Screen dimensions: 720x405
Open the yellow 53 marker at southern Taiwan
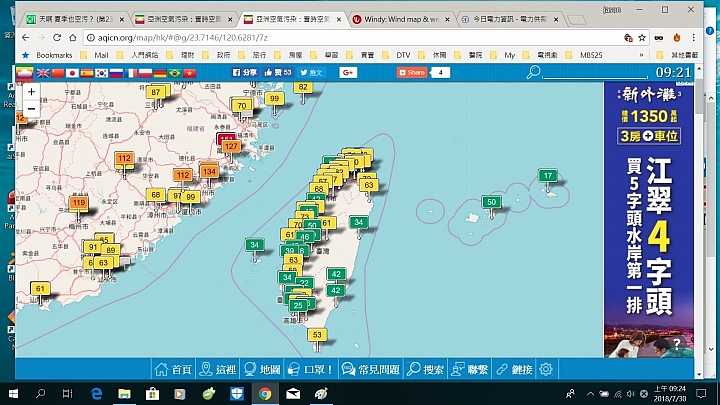click(x=317, y=335)
